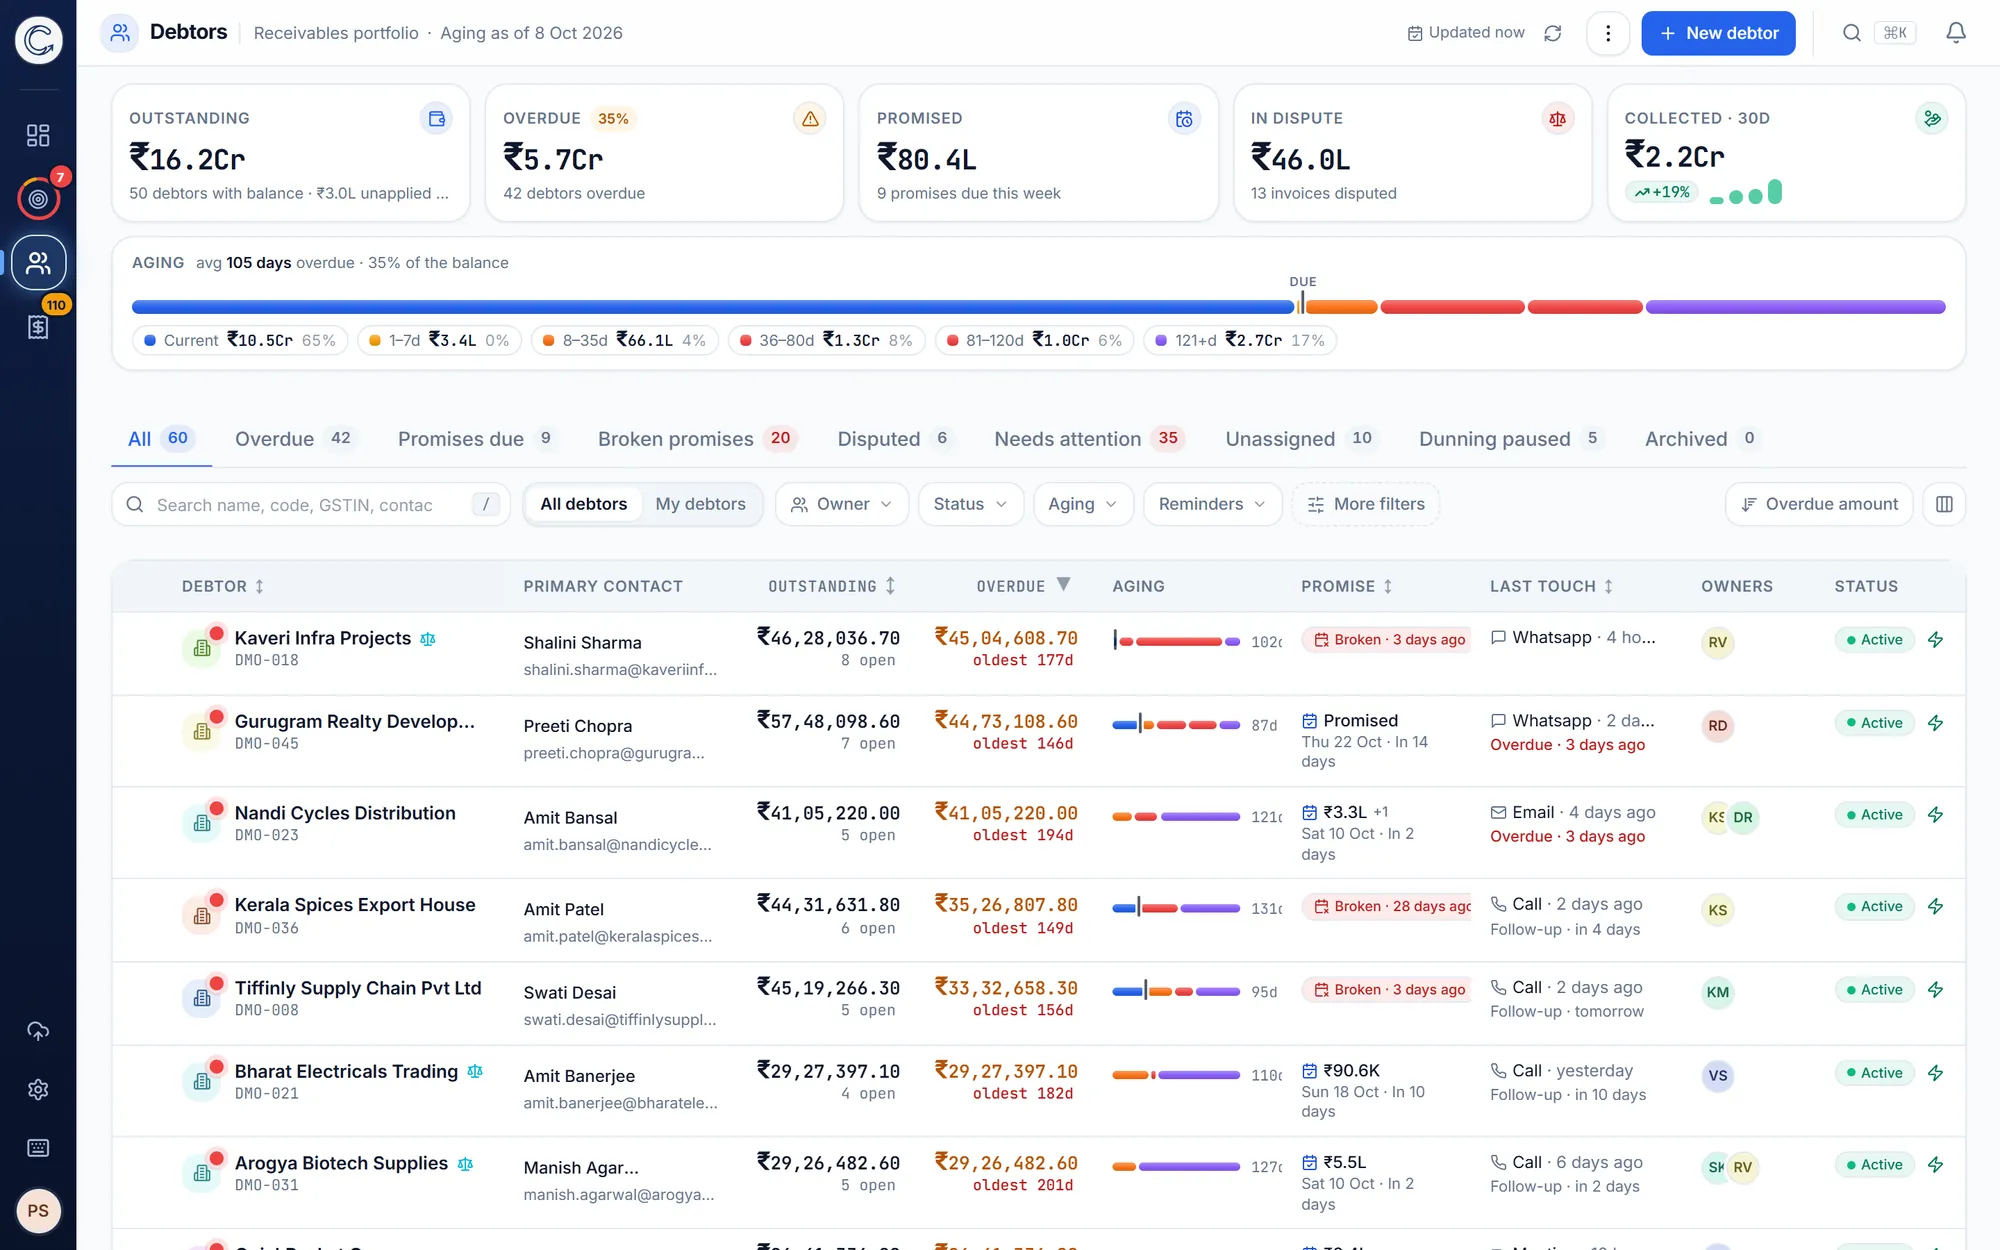Click the purple 121+d segment of aging bar

1795,307
